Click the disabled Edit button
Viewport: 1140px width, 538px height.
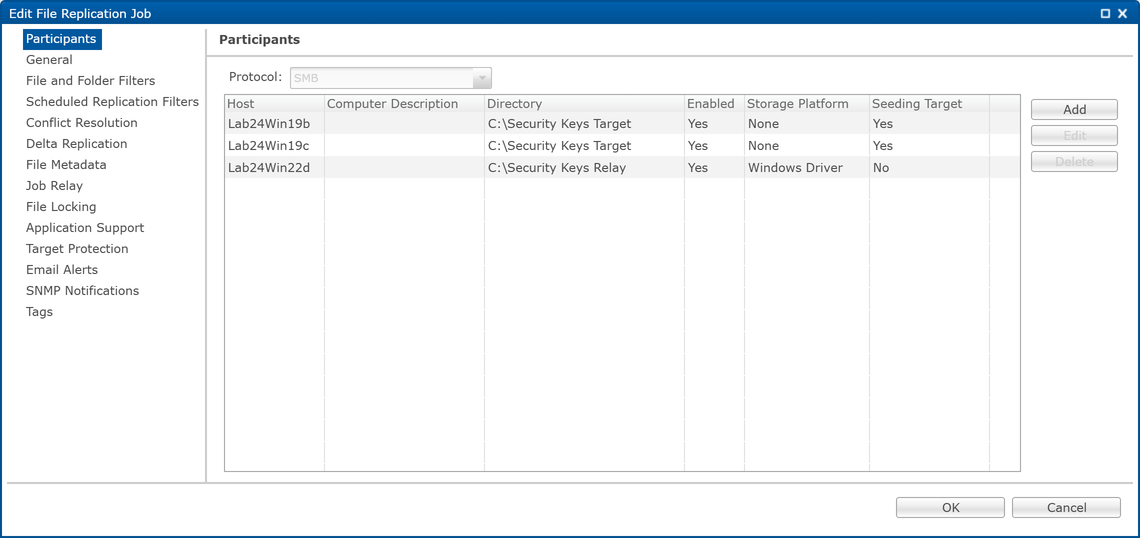click(1074, 135)
